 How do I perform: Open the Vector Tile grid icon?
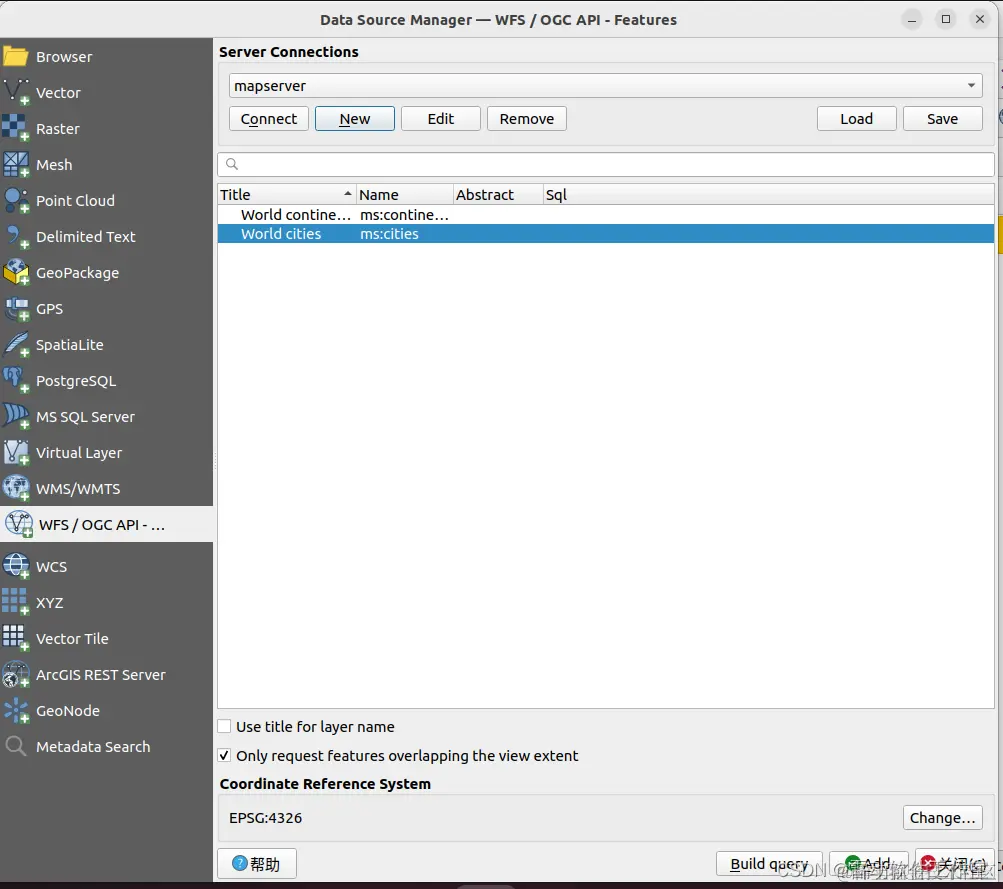tap(15, 638)
